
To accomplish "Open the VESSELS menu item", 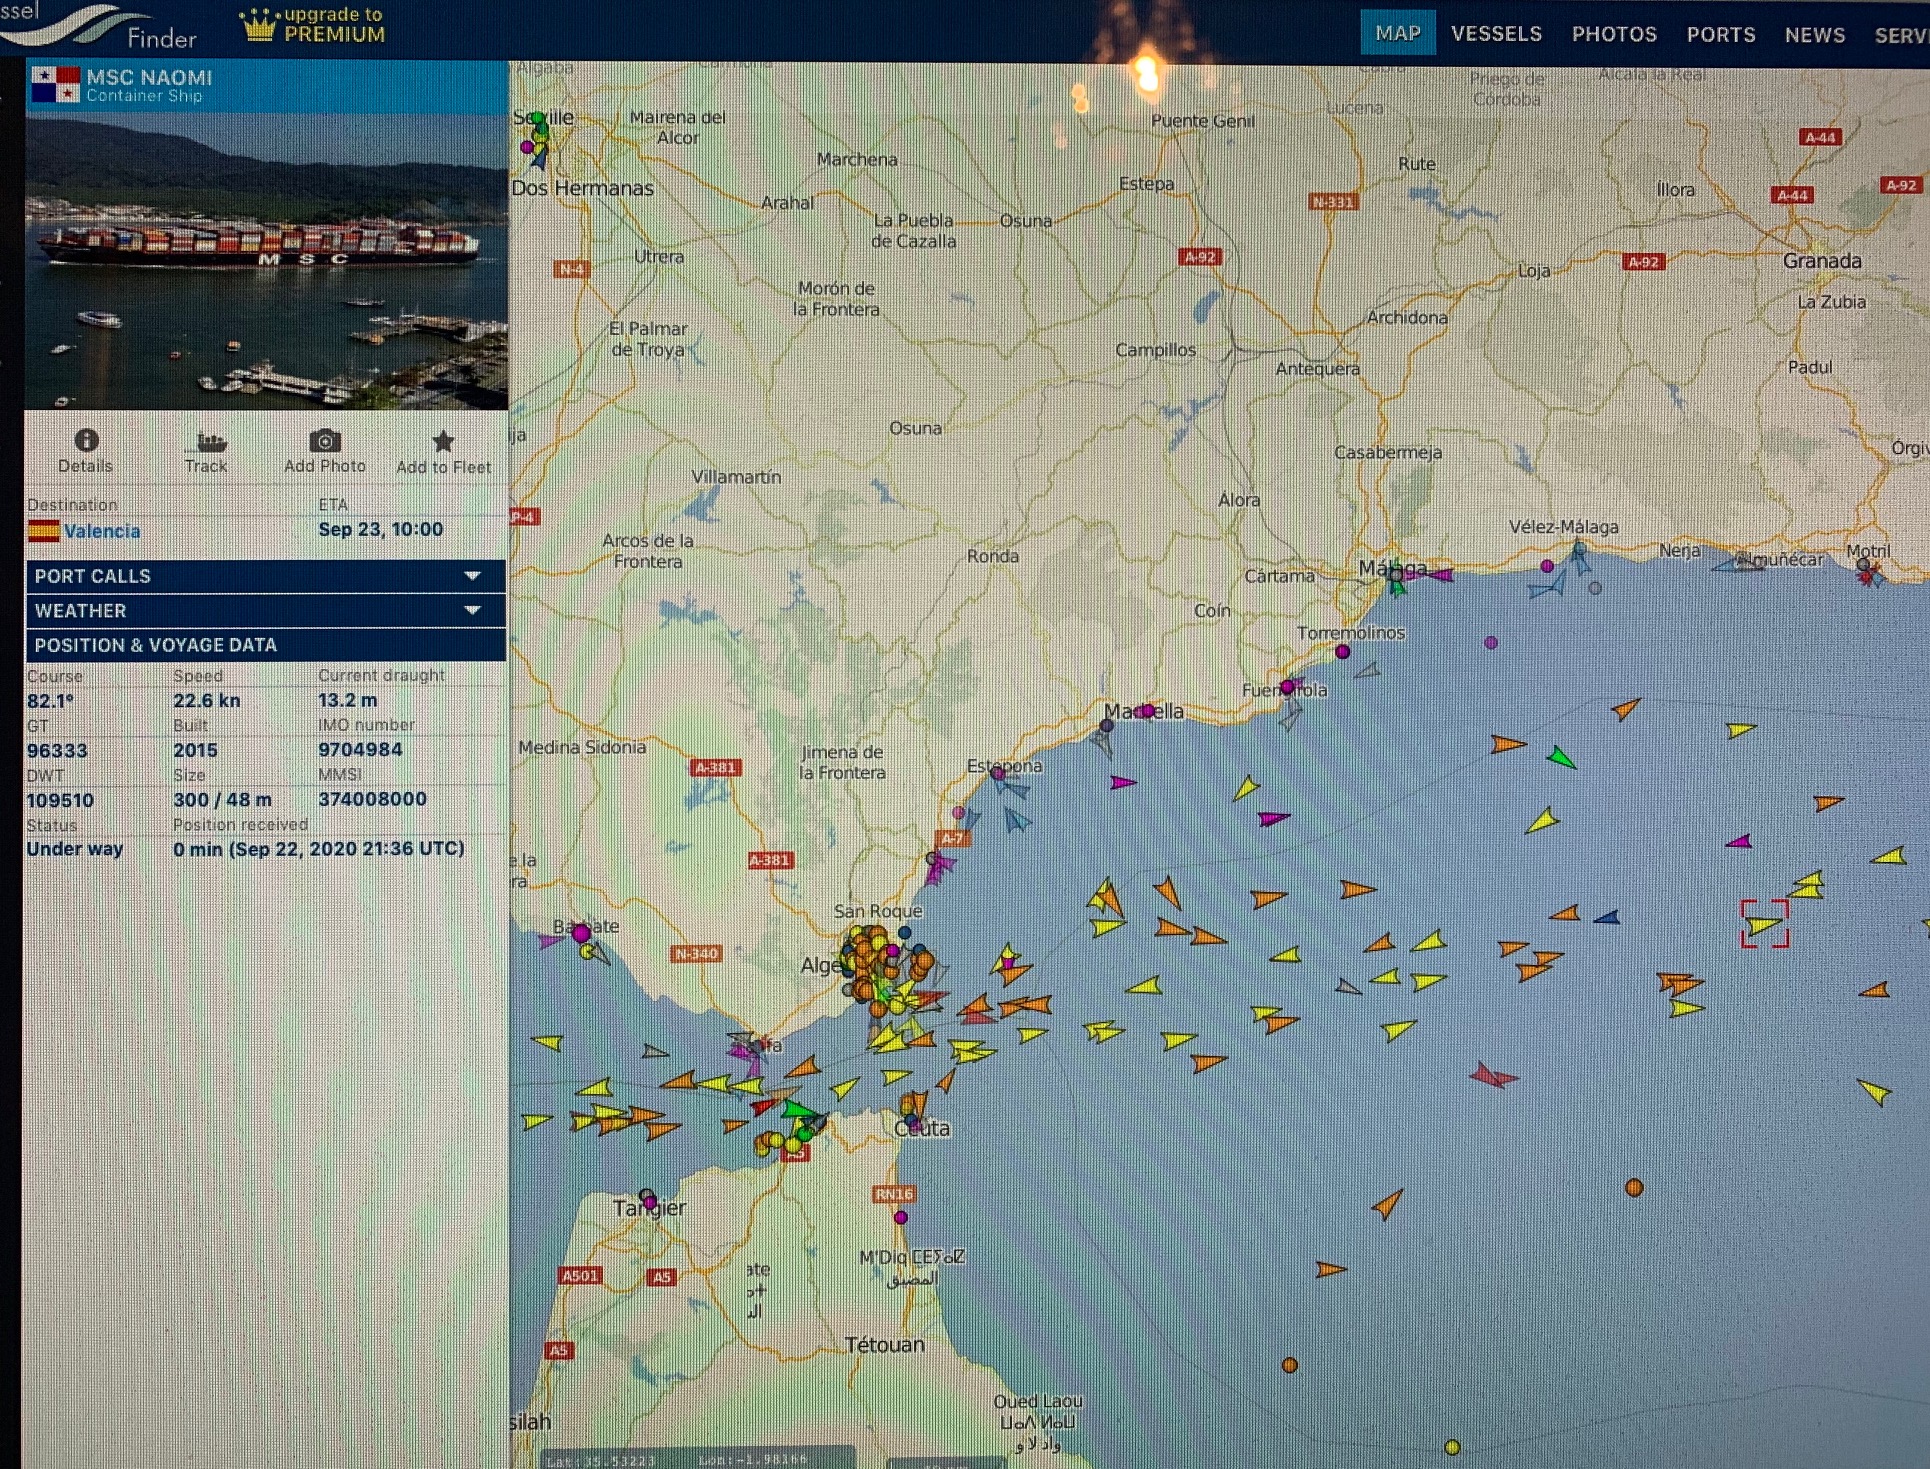I will [x=1496, y=34].
